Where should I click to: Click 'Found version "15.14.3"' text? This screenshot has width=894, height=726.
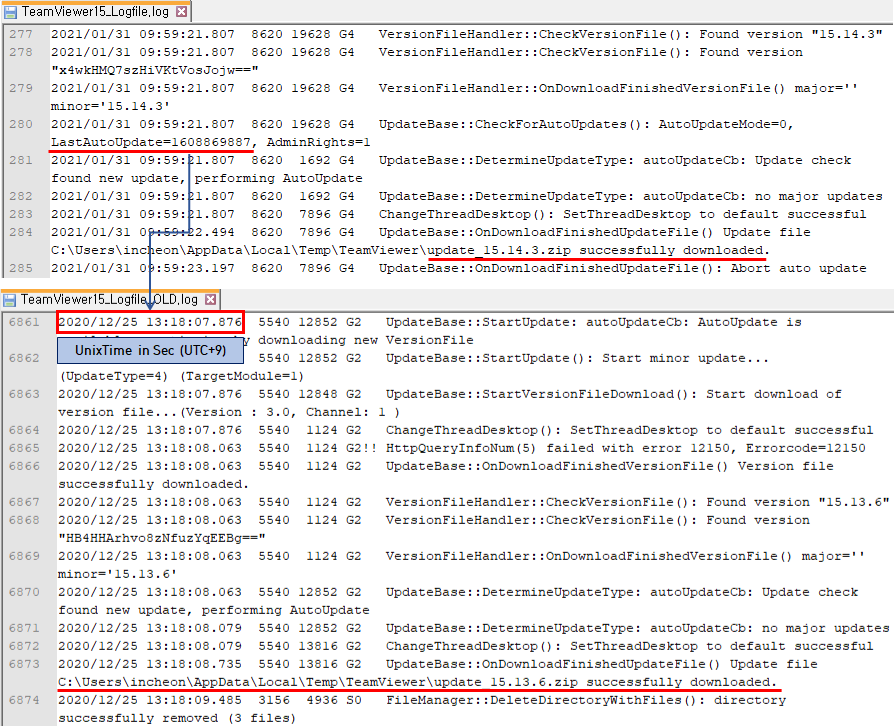[791, 34]
